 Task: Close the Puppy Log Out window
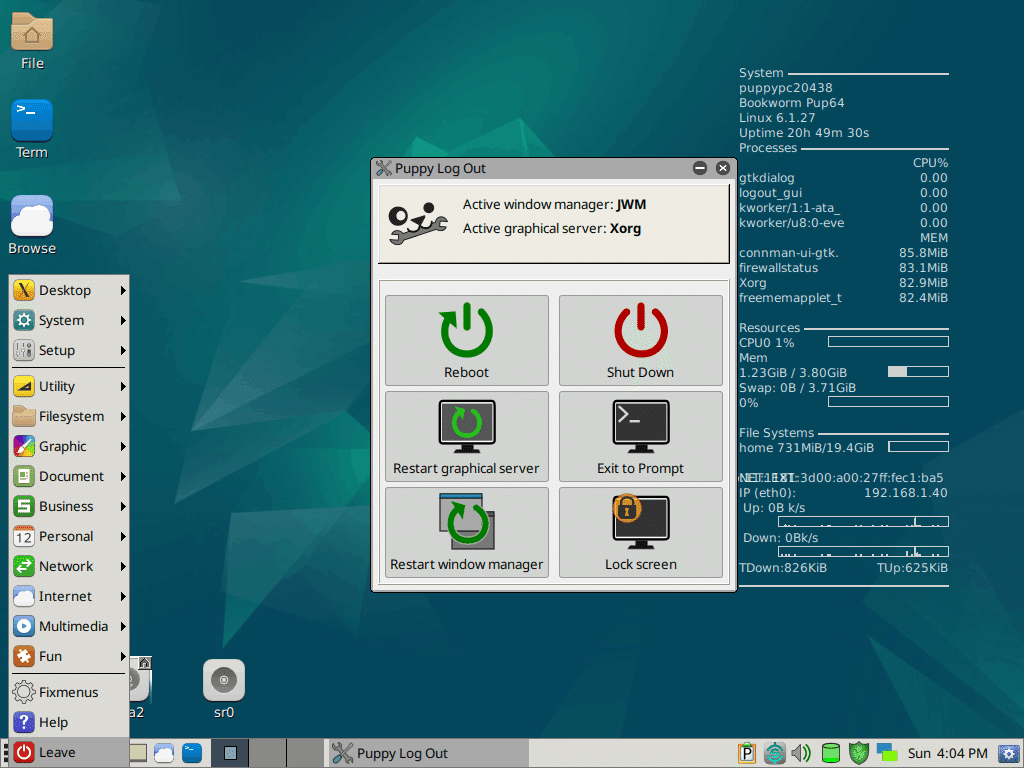tap(723, 168)
